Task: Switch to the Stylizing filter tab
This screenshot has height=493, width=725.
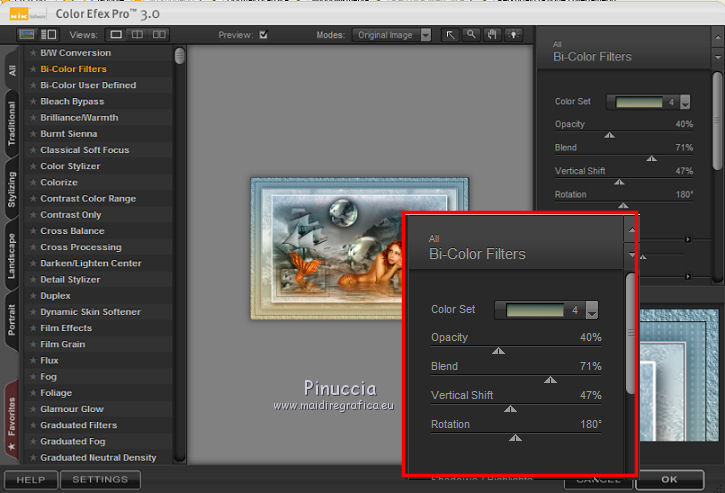Action: pos(12,189)
